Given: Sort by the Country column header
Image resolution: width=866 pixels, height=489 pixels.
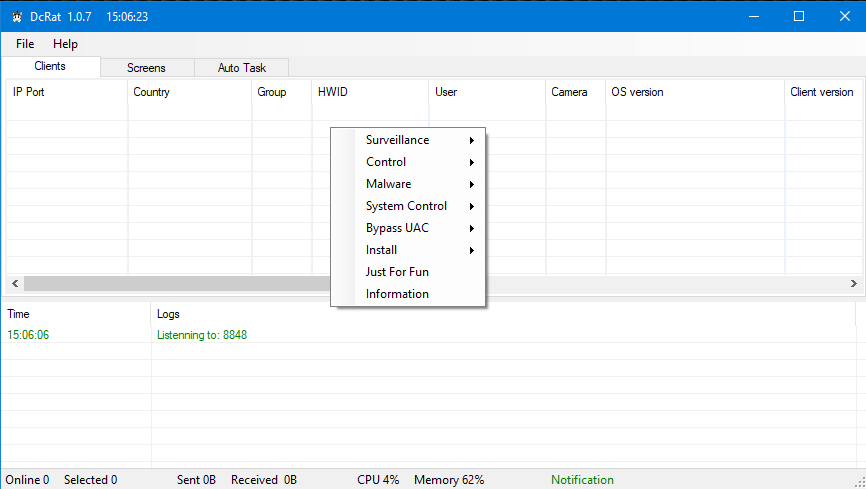Looking at the screenshot, I should tap(189, 92).
